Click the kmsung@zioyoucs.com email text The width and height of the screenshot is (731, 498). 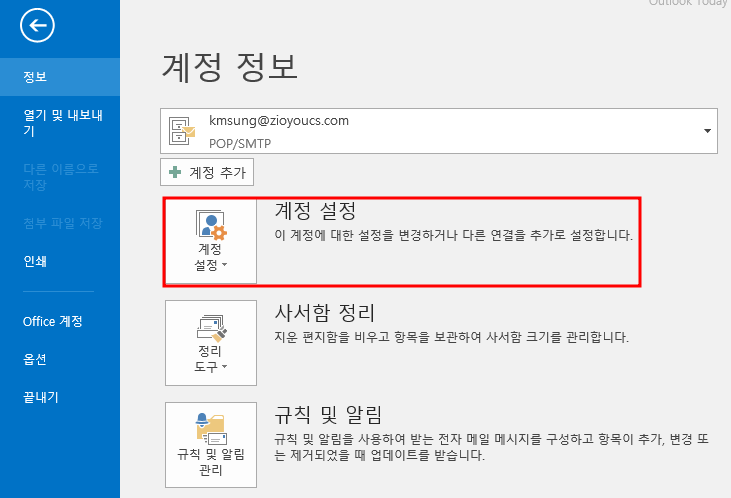click(279, 121)
